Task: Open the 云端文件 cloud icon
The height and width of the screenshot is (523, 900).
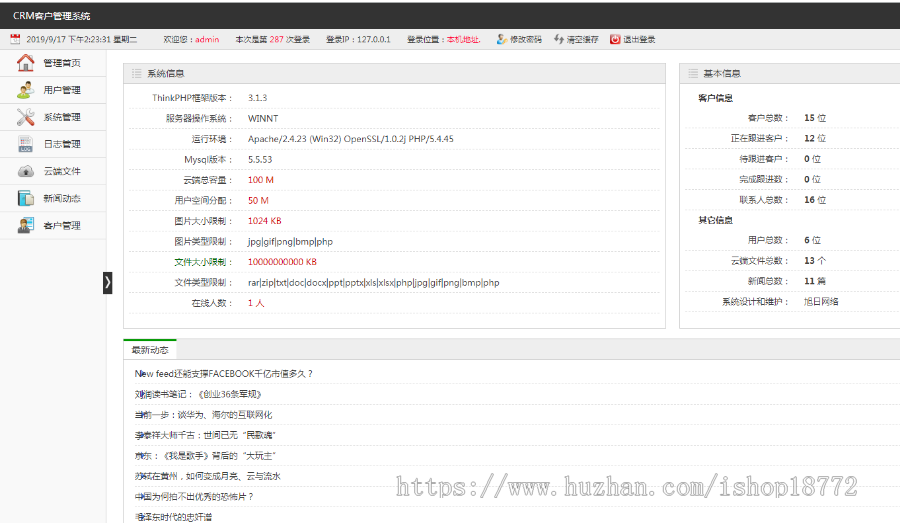Action: [x=25, y=171]
